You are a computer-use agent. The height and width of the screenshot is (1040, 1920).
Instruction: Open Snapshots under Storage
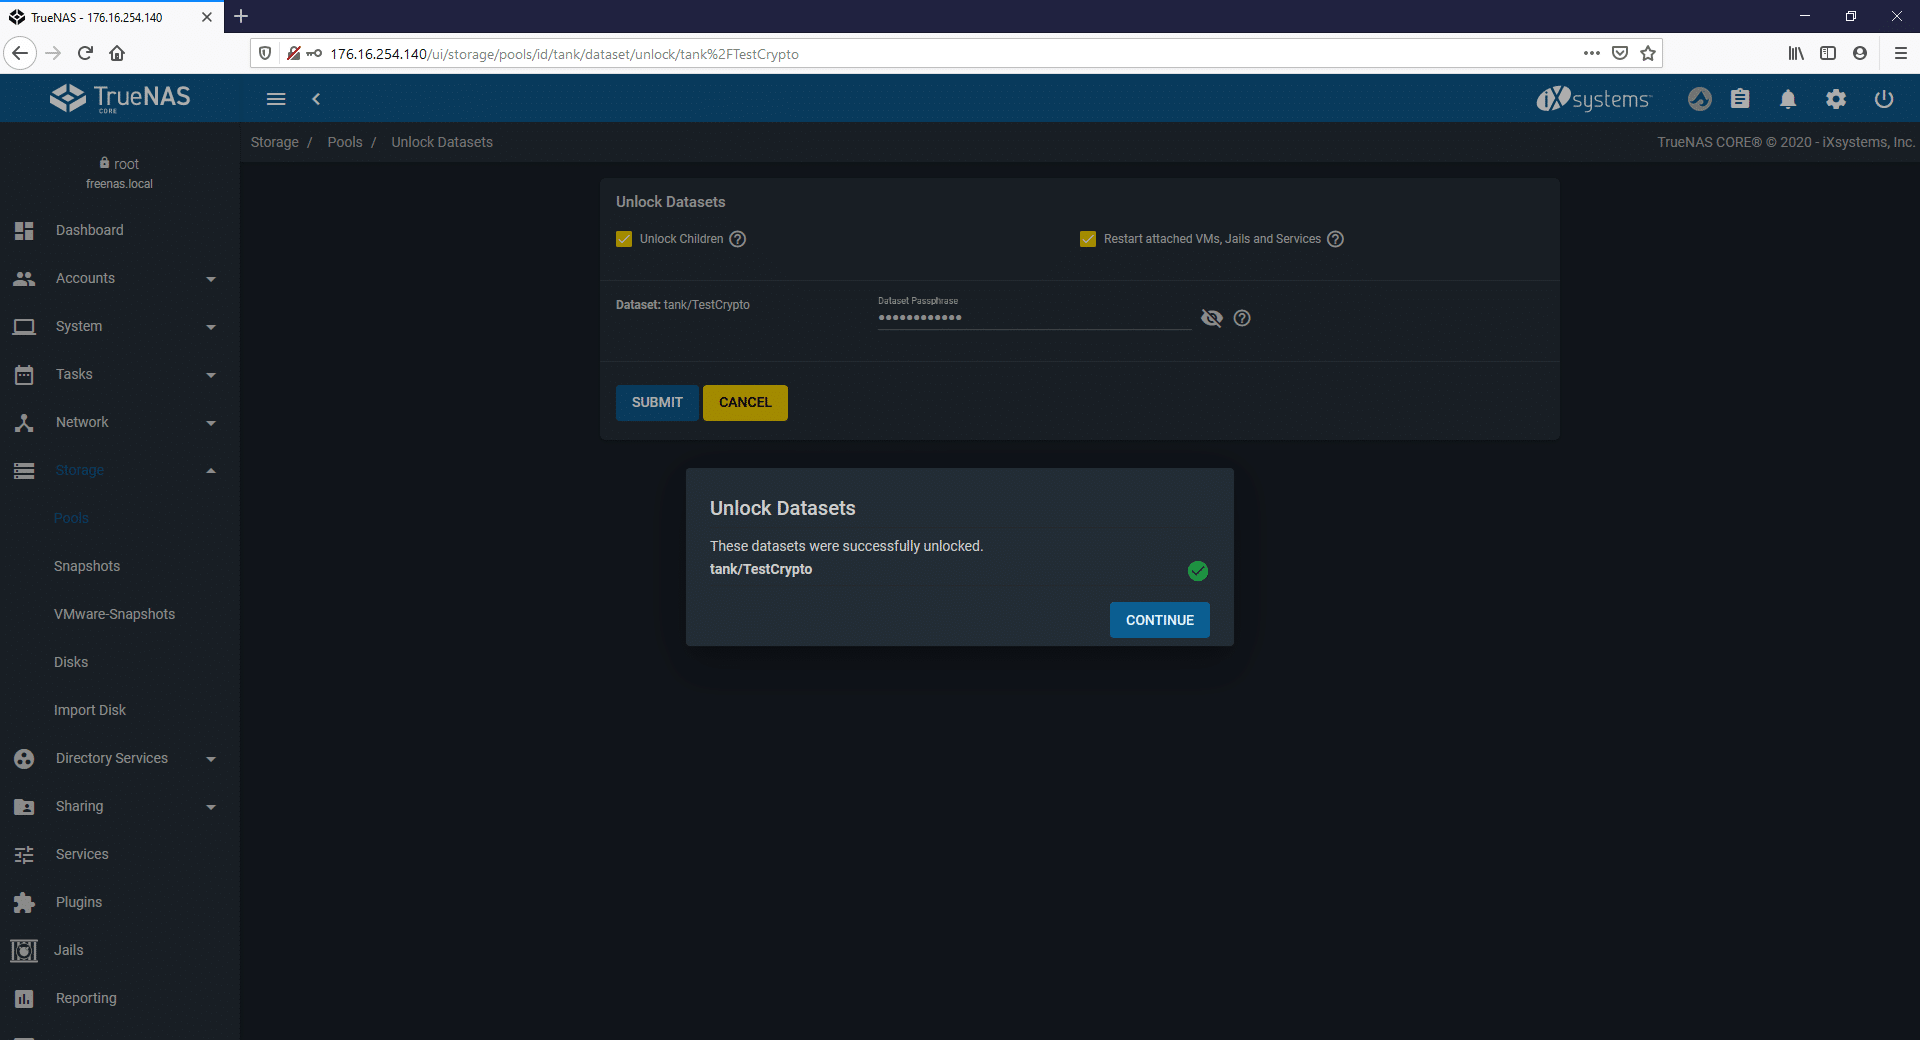(x=87, y=566)
